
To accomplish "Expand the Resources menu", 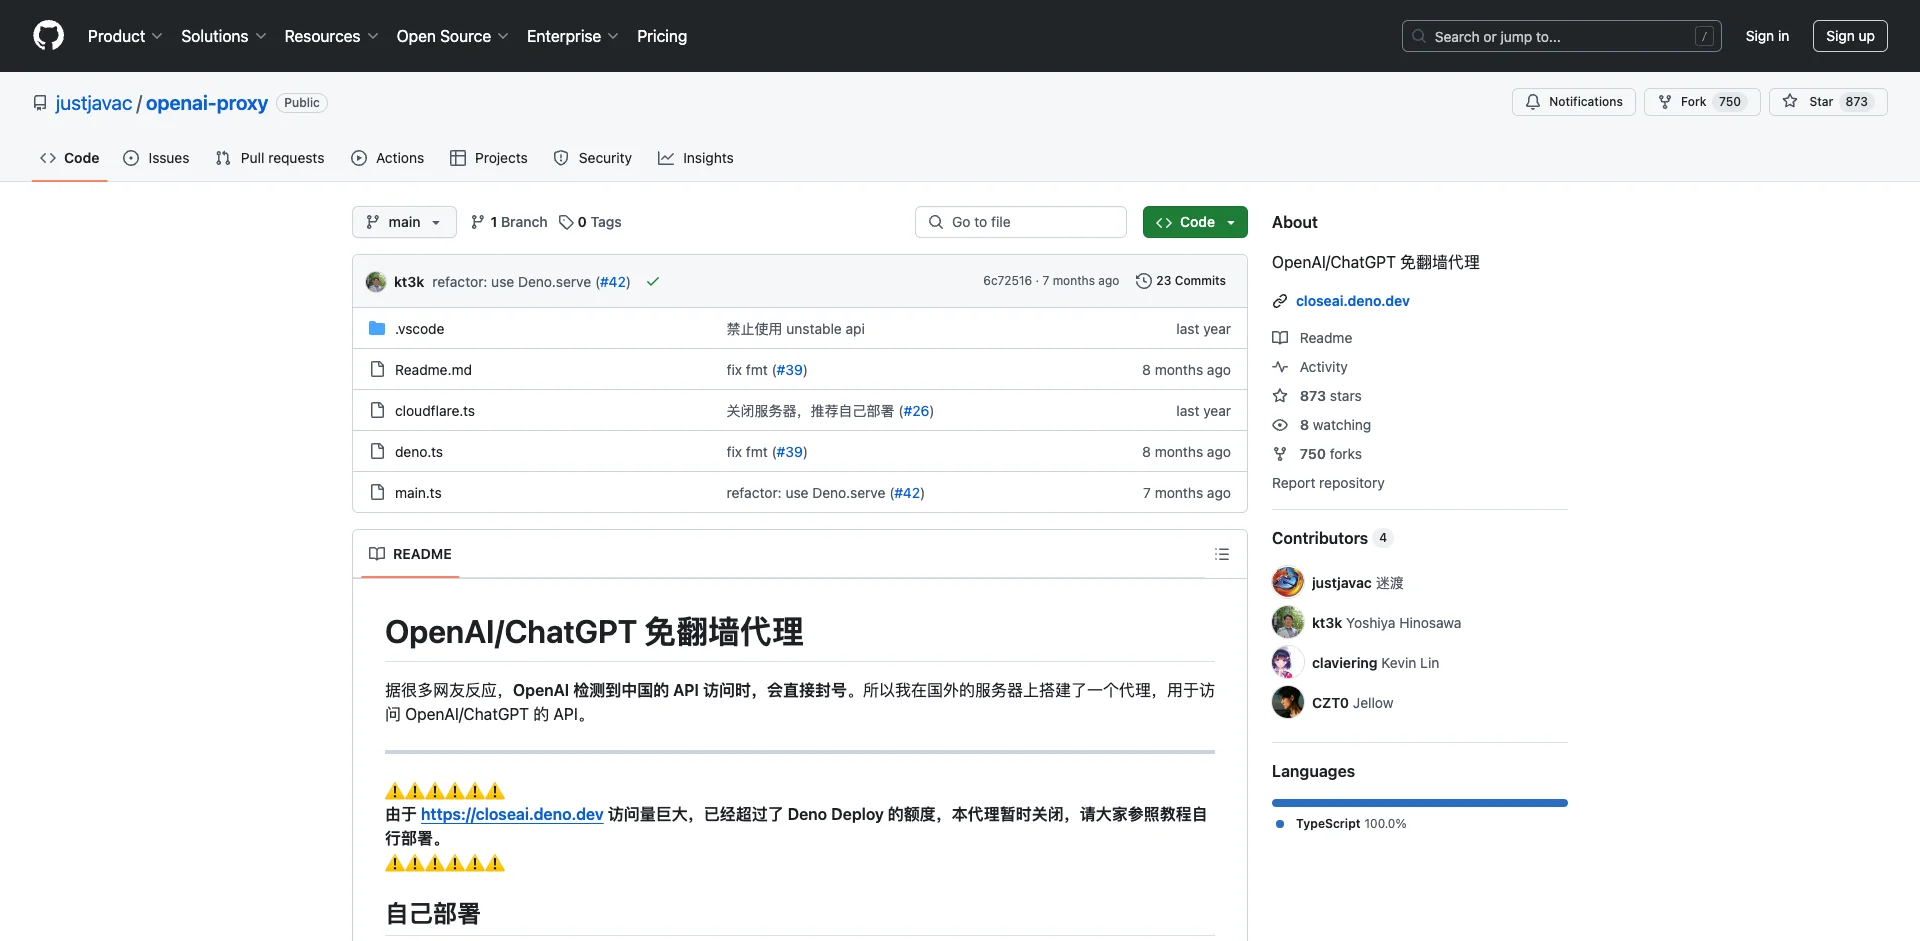I will [331, 36].
